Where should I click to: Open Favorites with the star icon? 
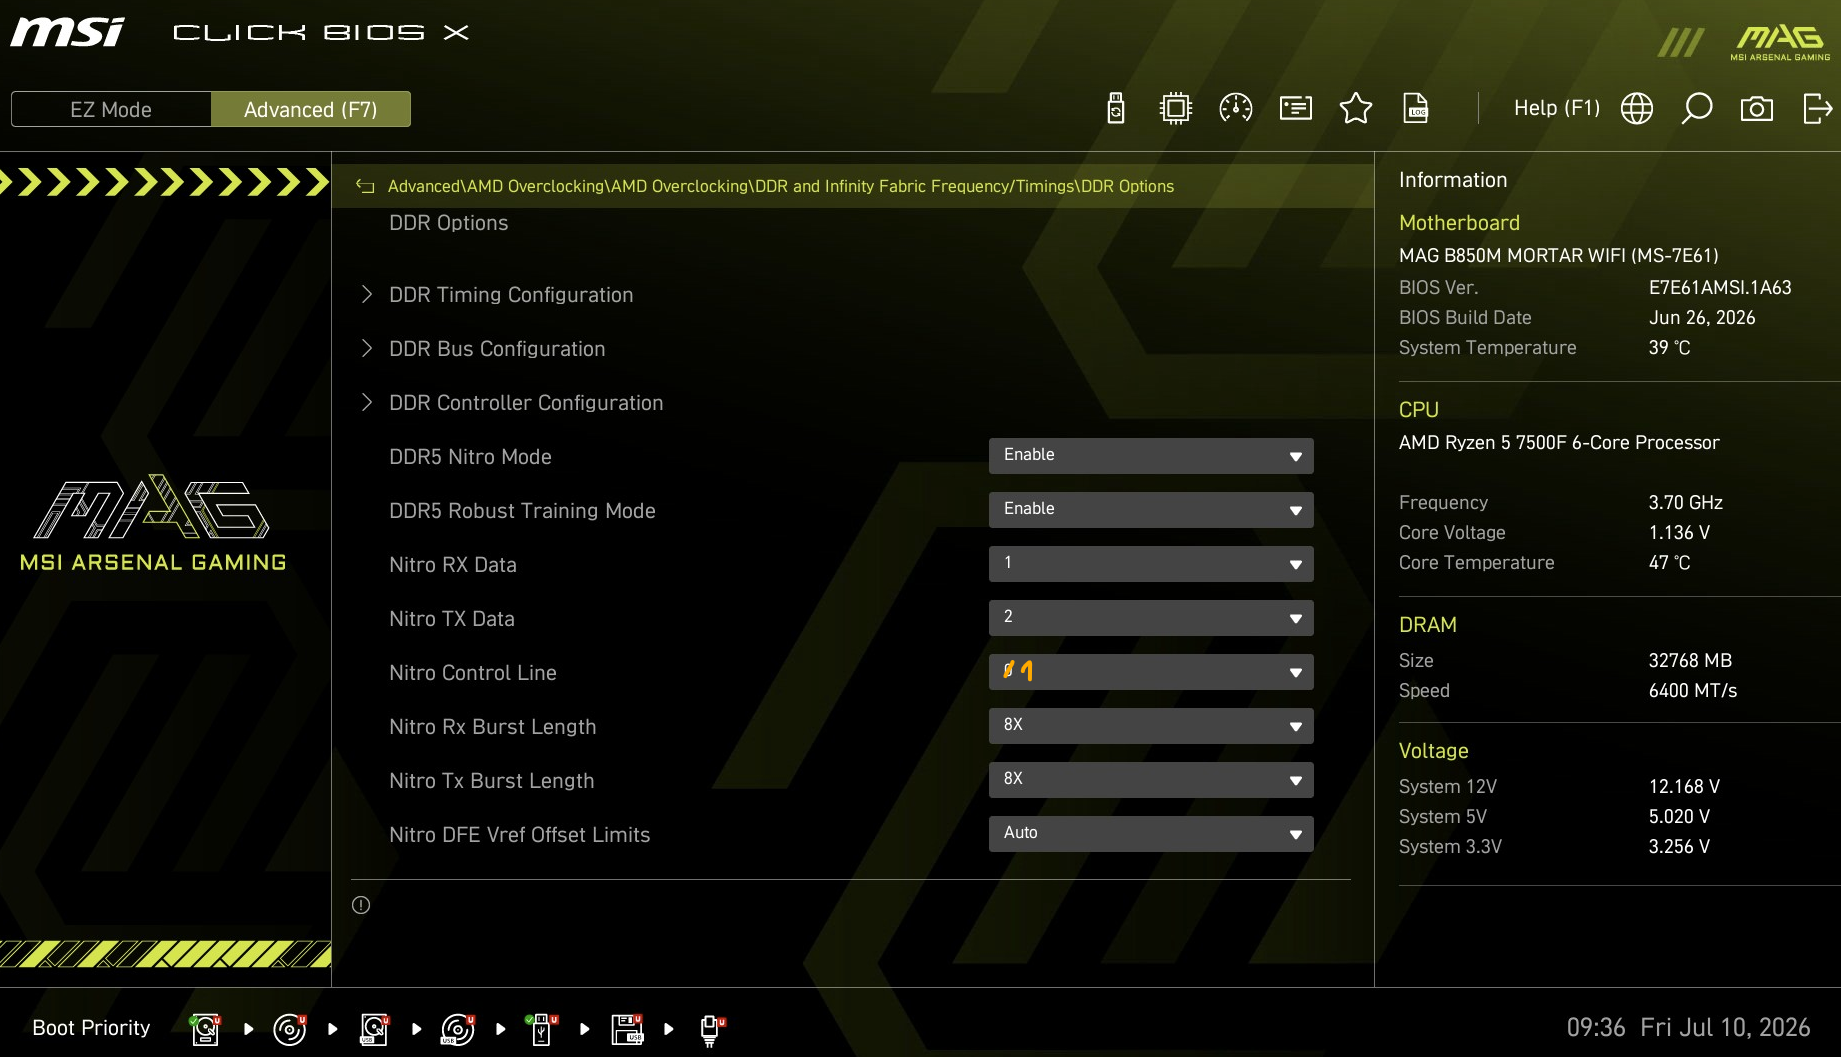[1356, 108]
